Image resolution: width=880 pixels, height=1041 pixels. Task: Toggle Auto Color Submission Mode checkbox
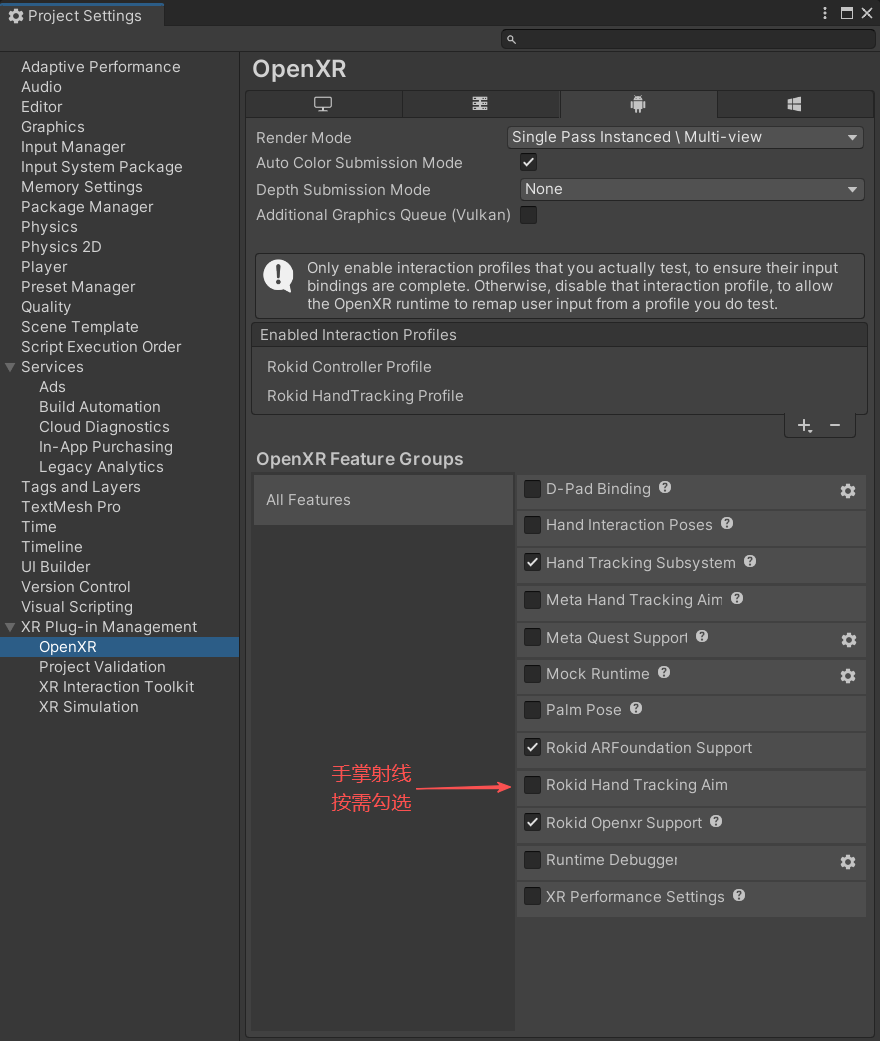pos(529,162)
